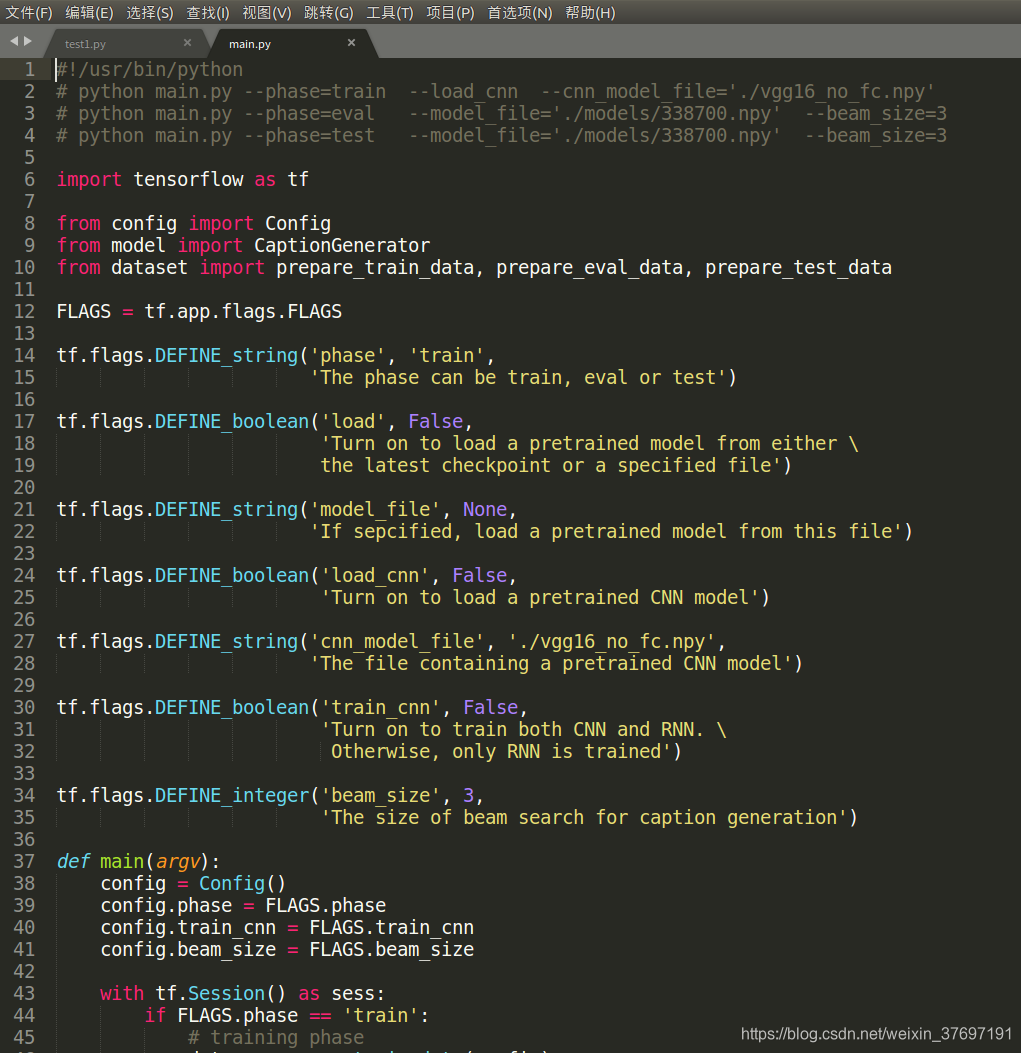Image resolution: width=1021 pixels, height=1053 pixels.
Task: Open the 工具(T) menu
Action: click(390, 13)
